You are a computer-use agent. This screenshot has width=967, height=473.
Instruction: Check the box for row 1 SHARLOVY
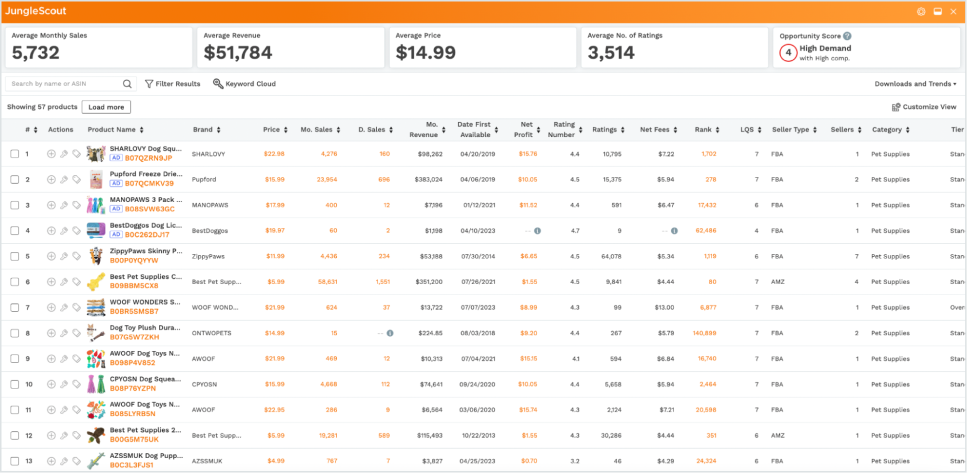point(14,154)
